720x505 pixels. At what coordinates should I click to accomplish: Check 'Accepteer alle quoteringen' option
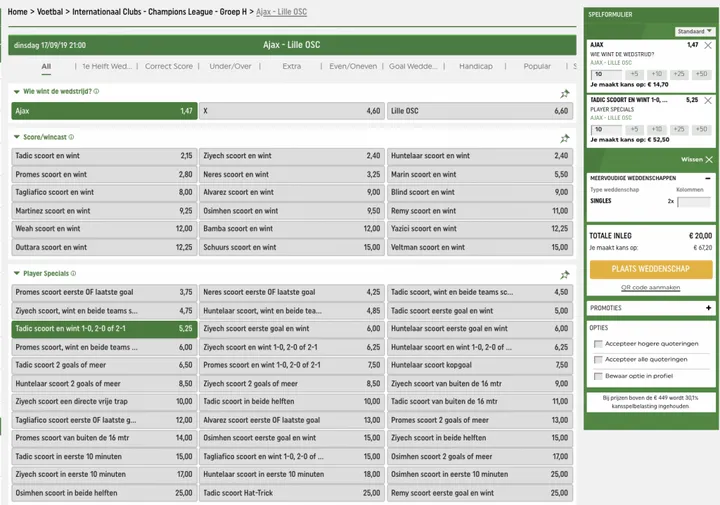(598, 359)
